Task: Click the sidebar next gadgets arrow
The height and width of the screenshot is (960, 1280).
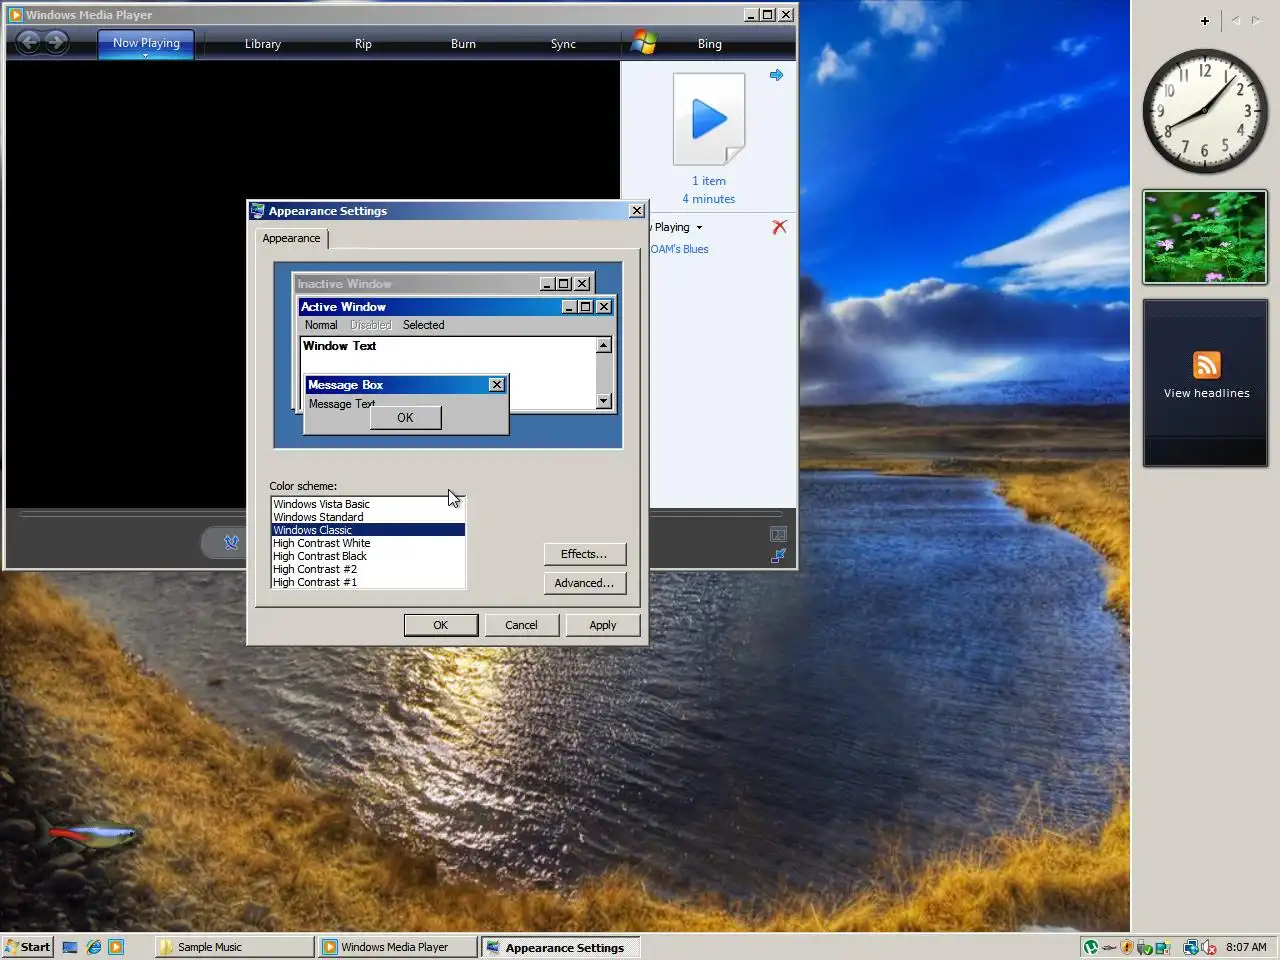Action: coord(1256,21)
